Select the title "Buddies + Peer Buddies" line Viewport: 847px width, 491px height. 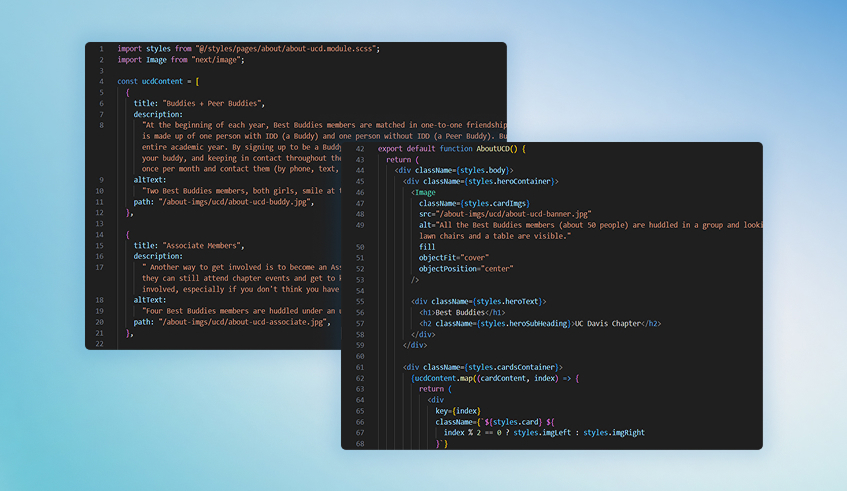(199, 103)
